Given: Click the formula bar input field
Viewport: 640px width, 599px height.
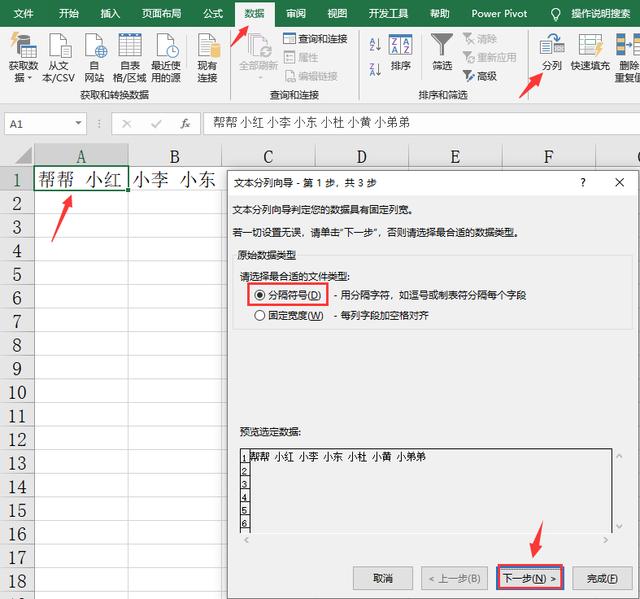Looking at the screenshot, I should 421,123.
